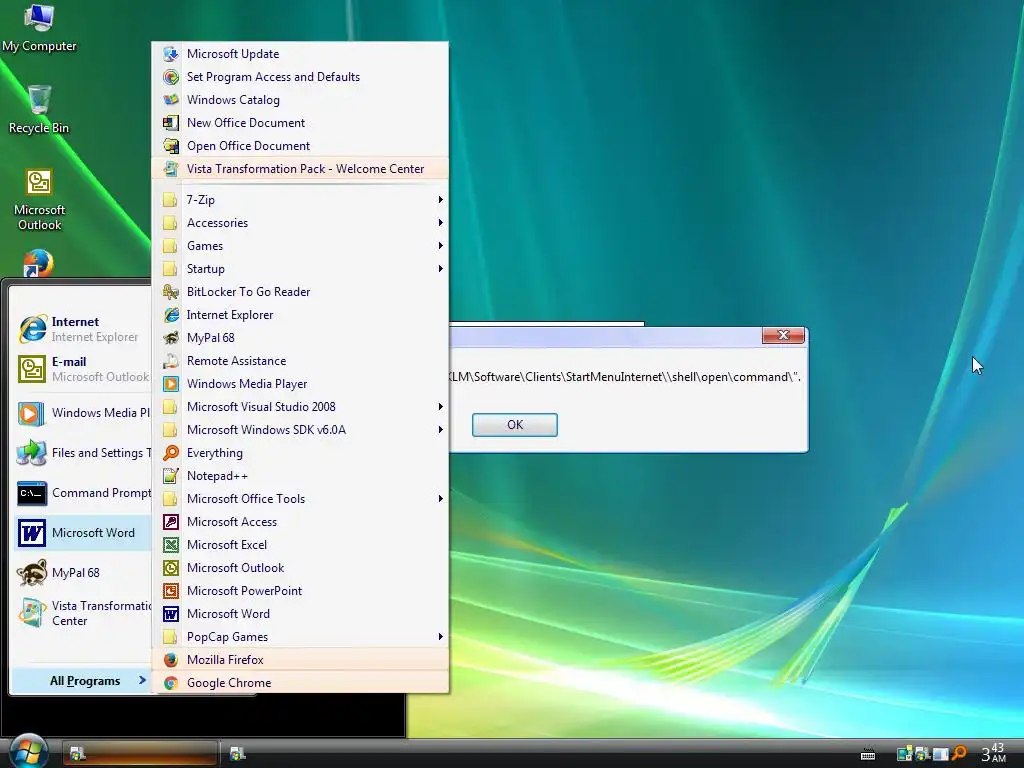Screen dimensions: 1024x768
Task: Expand the Microsoft Windows SDK v6.0A submenu arrow
Action: [x=441, y=430]
